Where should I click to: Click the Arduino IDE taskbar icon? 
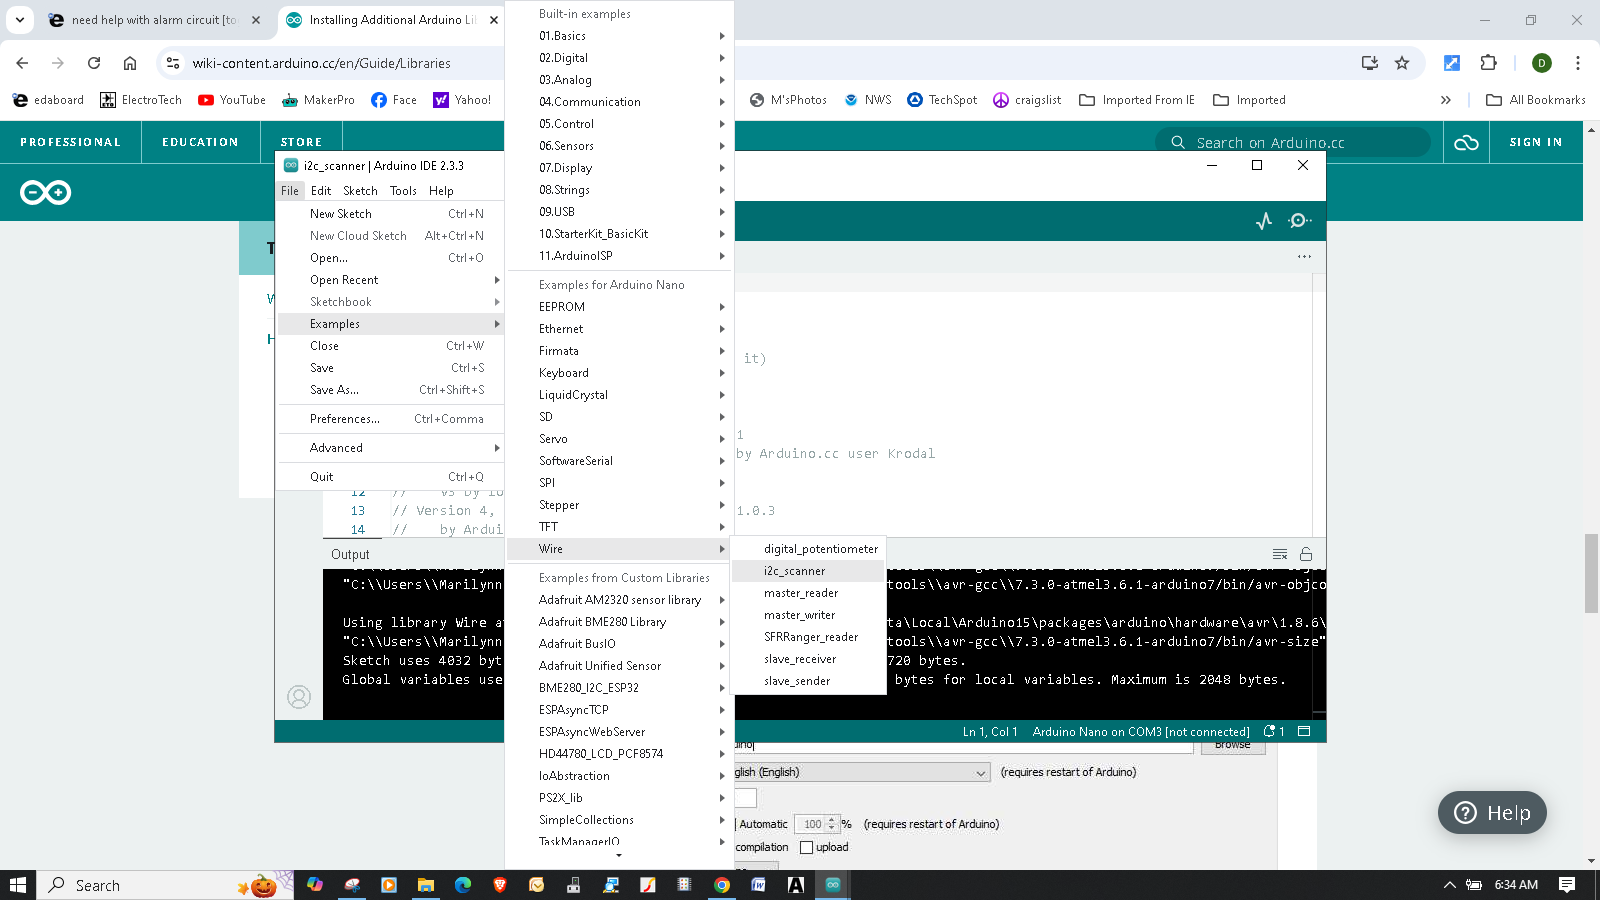pos(833,885)
